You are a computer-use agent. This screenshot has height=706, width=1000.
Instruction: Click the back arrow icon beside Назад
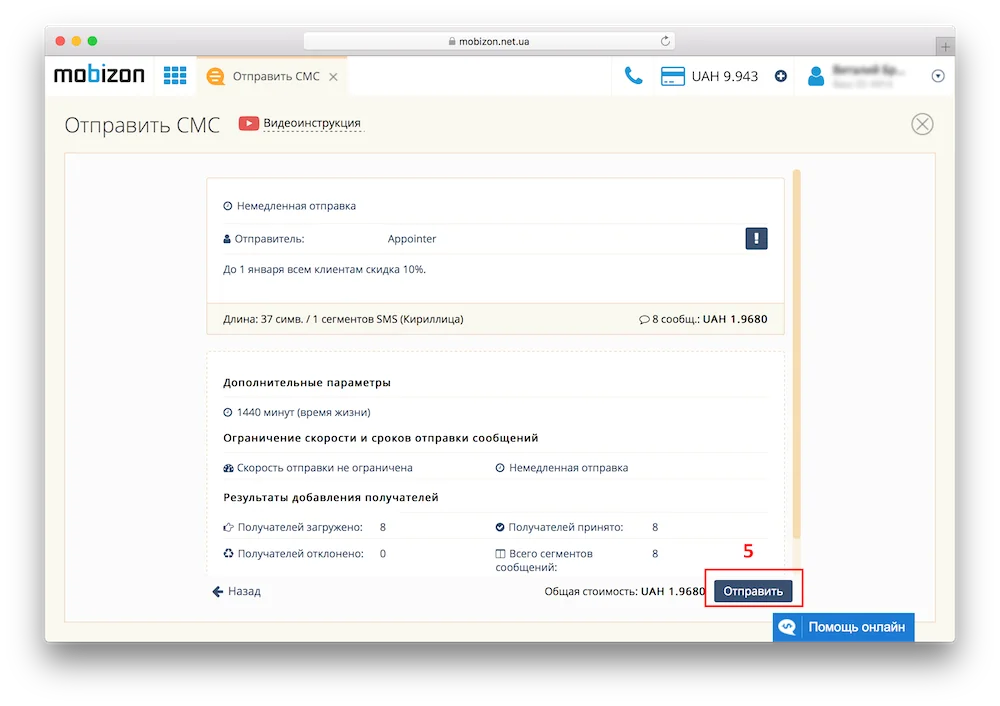click(217, 591)
